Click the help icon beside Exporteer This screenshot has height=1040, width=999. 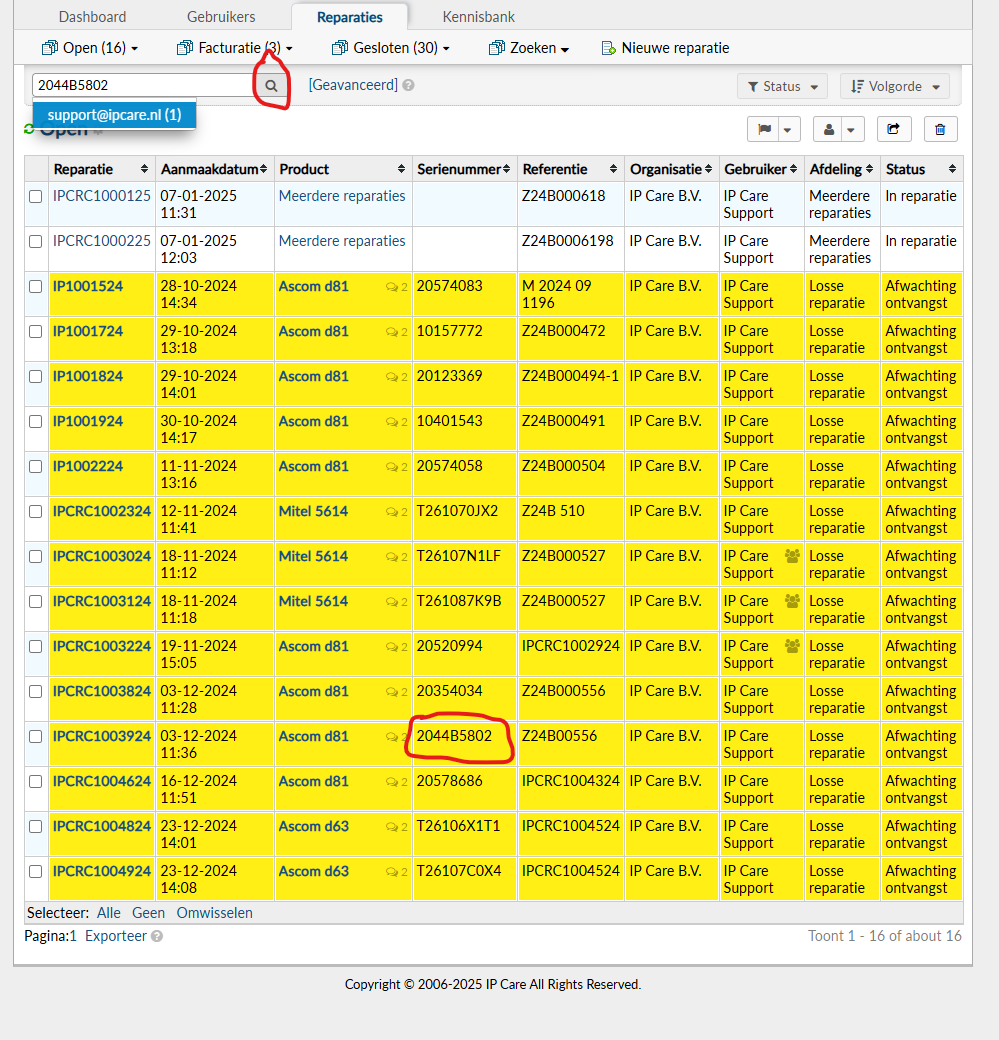[157, 937]
